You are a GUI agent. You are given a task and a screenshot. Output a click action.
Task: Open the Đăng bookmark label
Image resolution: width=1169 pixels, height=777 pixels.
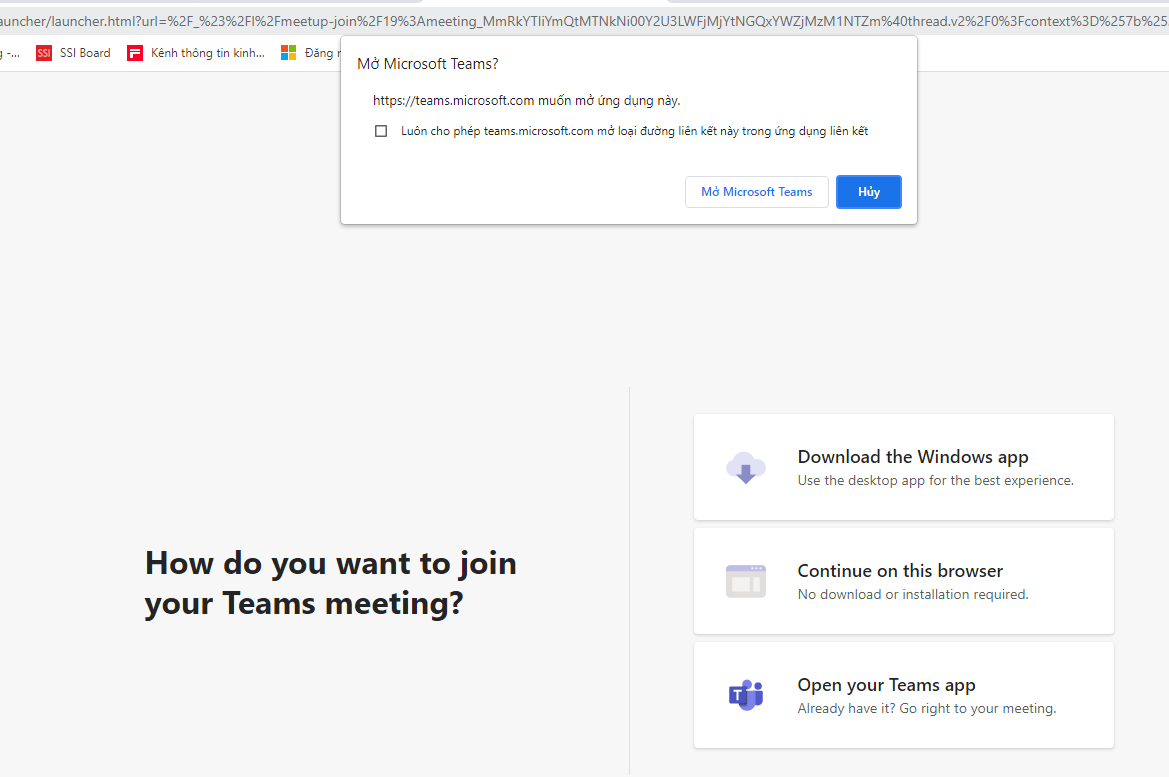[x=321, y=53]
